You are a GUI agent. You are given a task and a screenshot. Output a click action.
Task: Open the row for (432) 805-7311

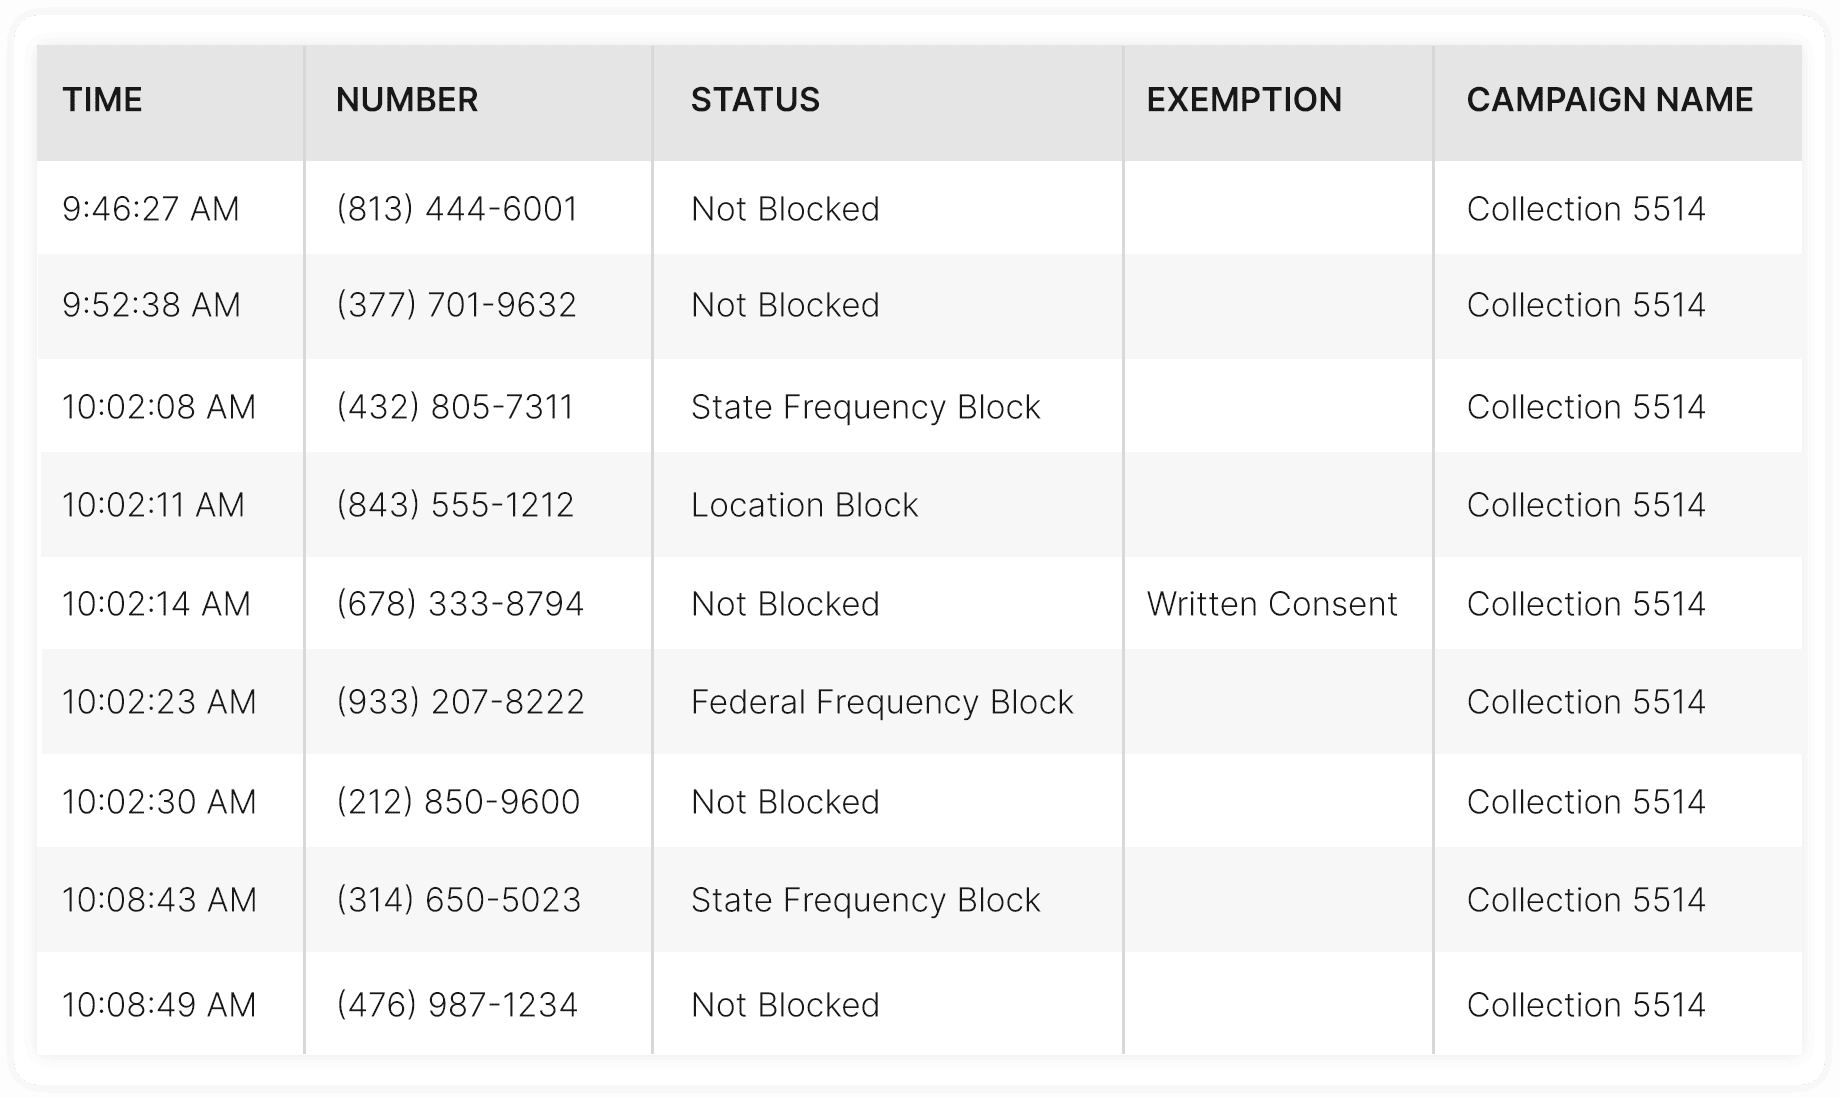[919, 407]
